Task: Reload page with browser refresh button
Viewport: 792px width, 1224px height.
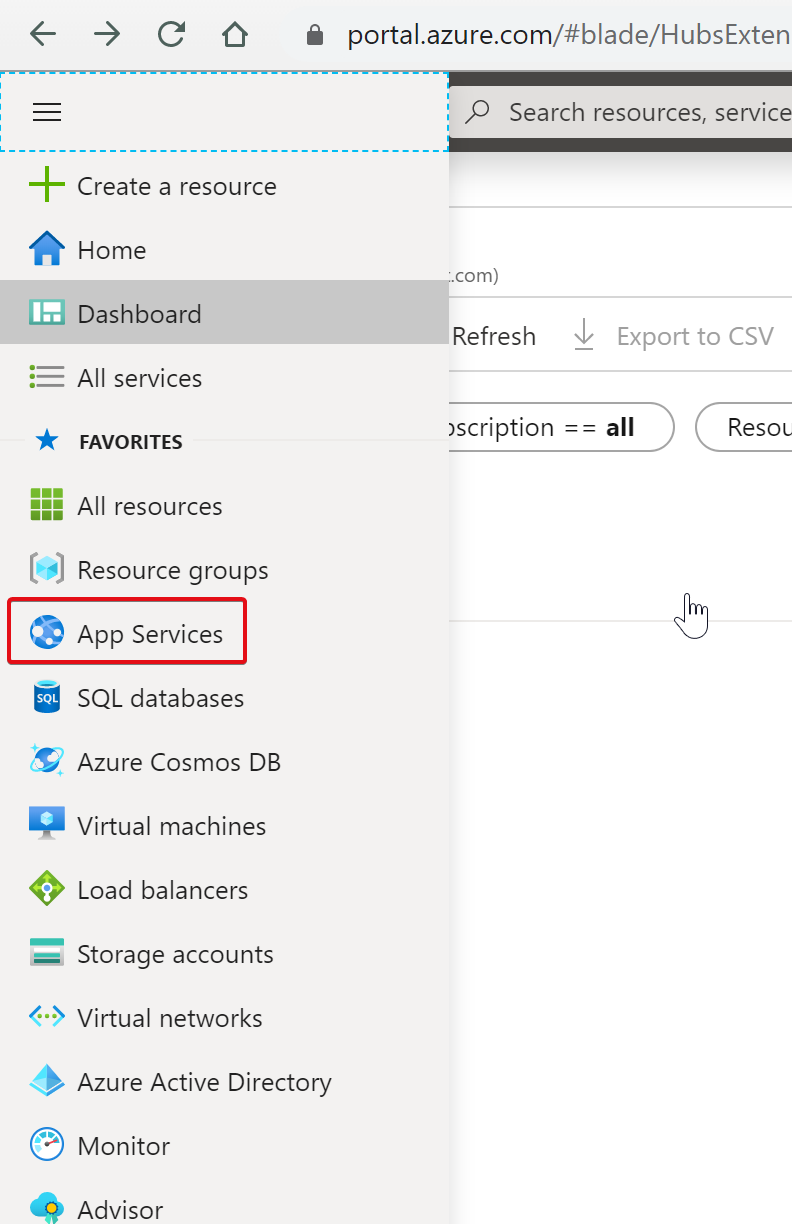Action: [171, 35]
